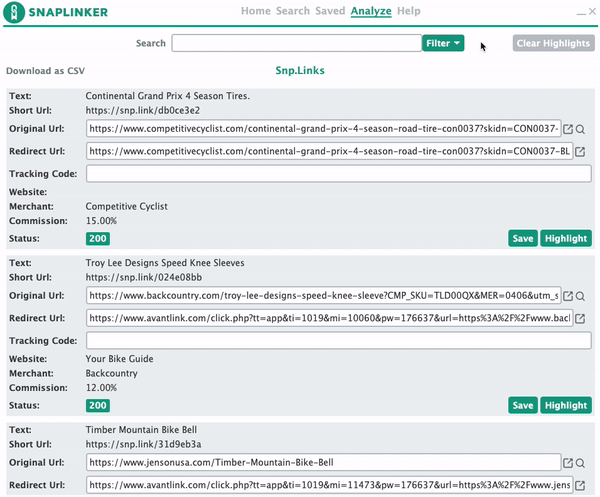The image size is (600, 497).
Task: Go to the Home tab
Action: point(256,11)
